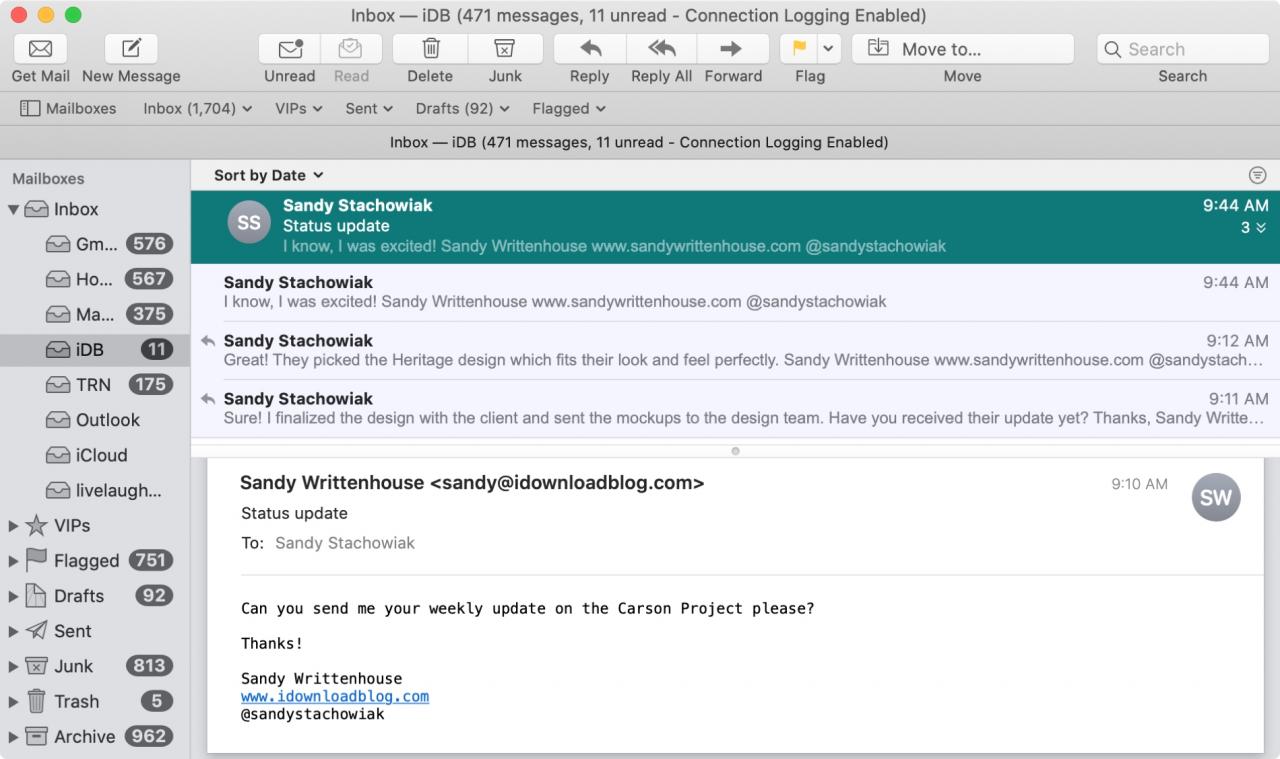This screenshot has height=759, width=1280.
Task: Mark the message as Unread
Action: point(290,49)
